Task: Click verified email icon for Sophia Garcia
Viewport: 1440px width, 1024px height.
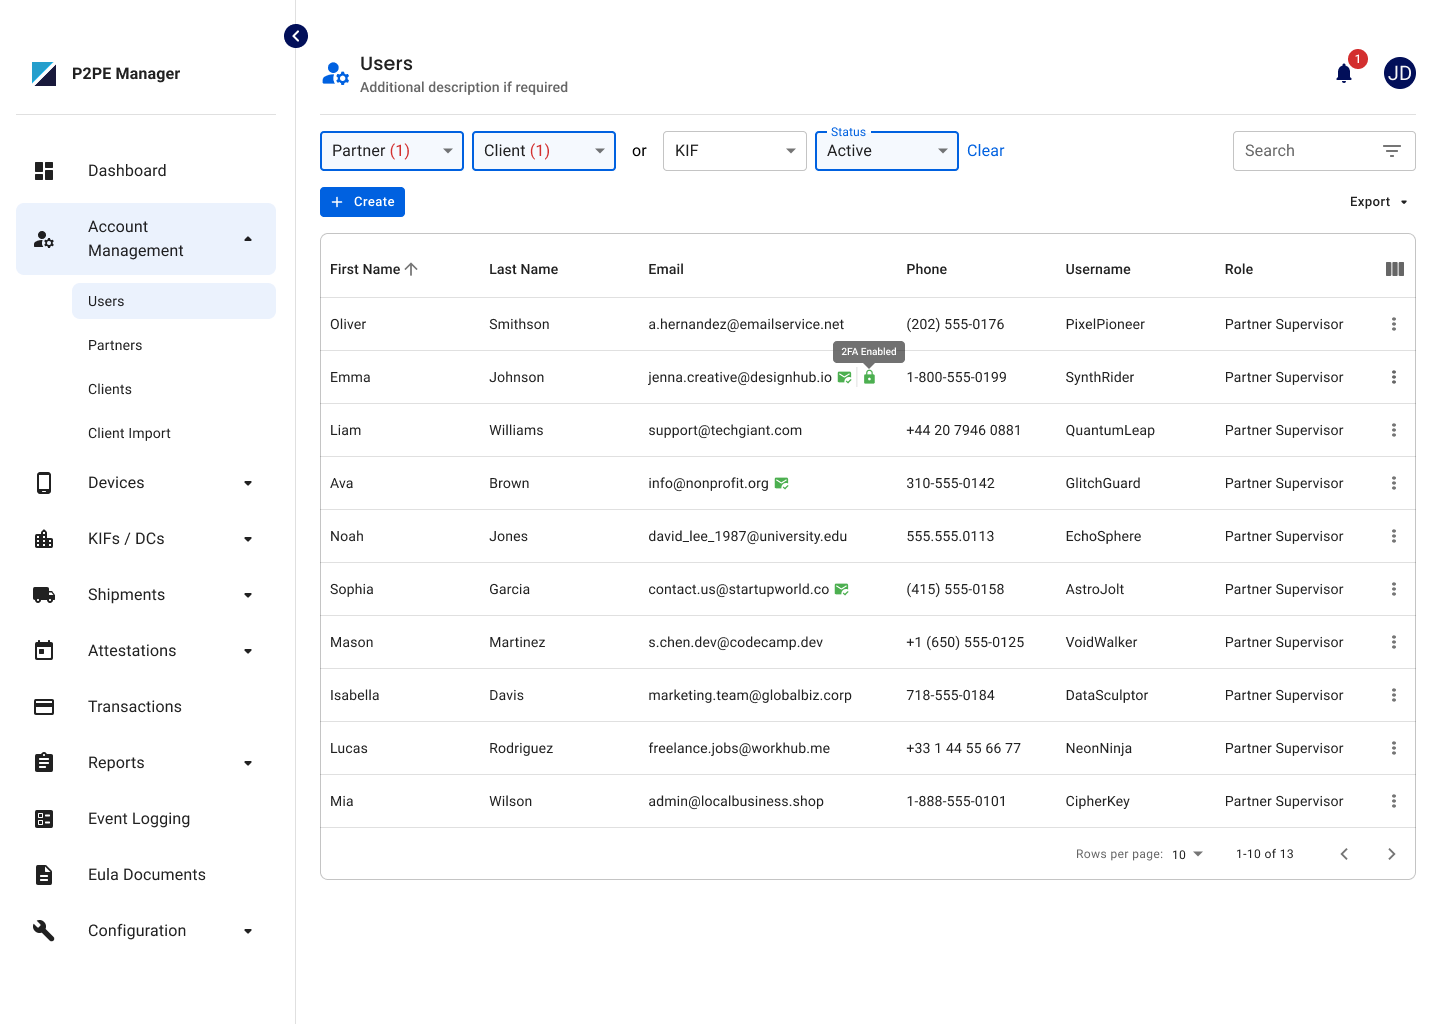Action: coord(842,589)
